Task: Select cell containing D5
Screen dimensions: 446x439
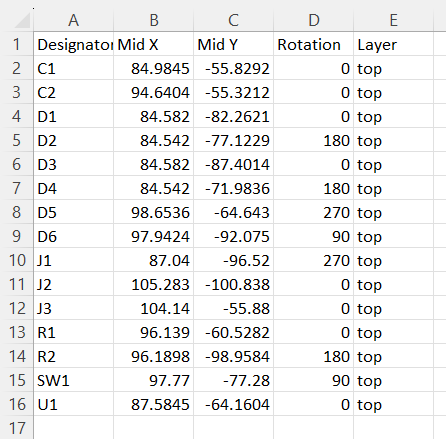Action: 74,212
